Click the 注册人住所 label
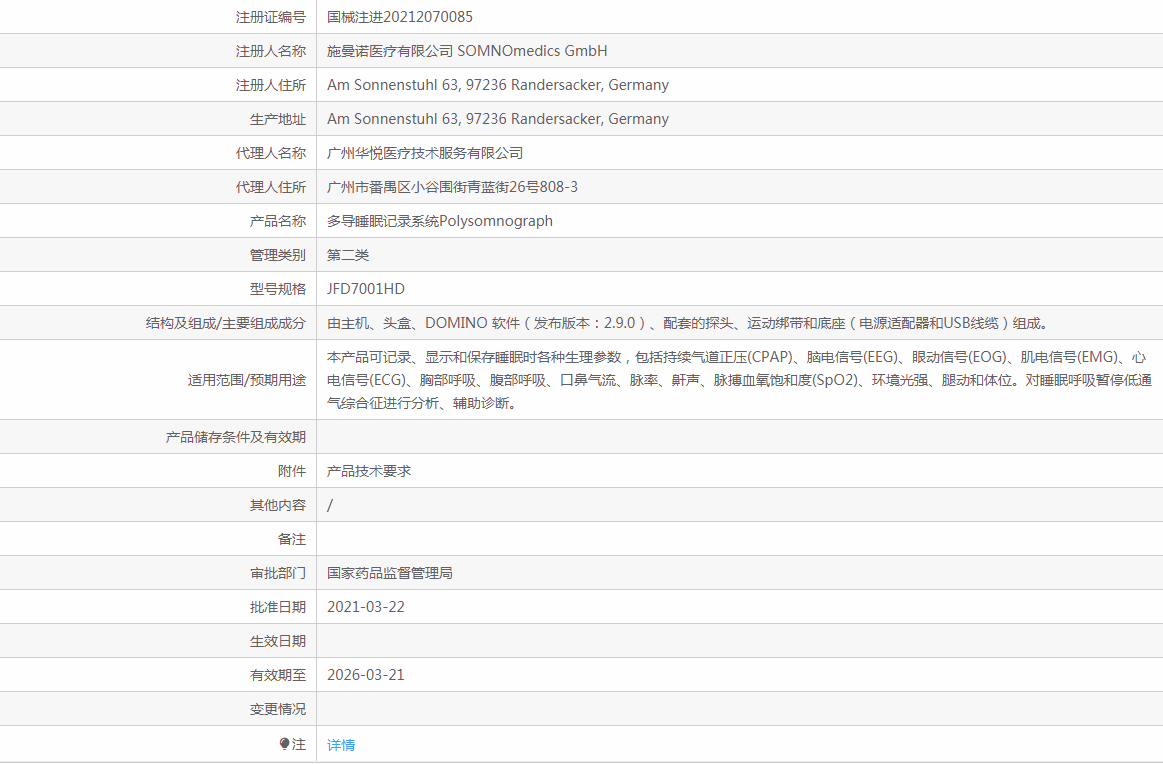Image resolution: width=1163 pixels, height=764 pixels. pos(271,85)
